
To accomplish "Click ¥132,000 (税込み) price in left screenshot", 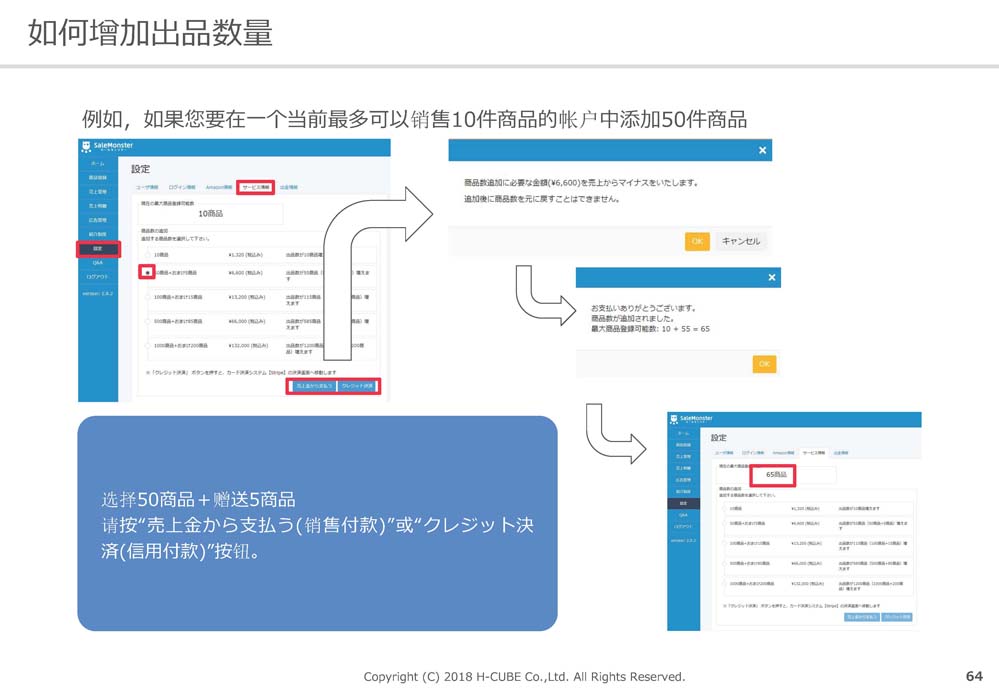I will point(248,346).
